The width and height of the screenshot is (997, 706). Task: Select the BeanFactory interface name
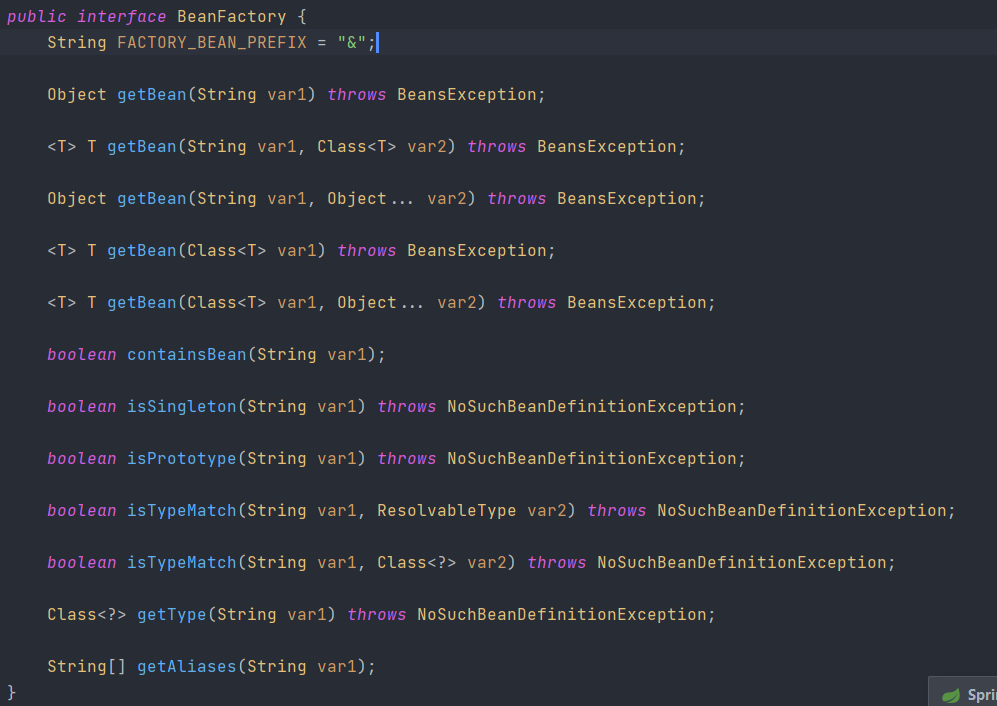[x=231, y=17]
